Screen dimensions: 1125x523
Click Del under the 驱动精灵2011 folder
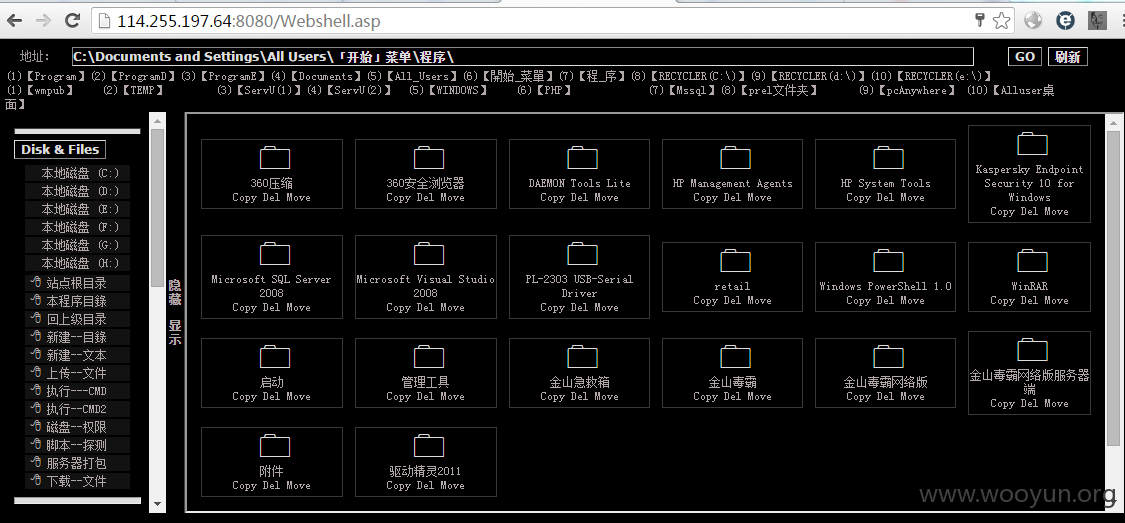click(425, 486)
